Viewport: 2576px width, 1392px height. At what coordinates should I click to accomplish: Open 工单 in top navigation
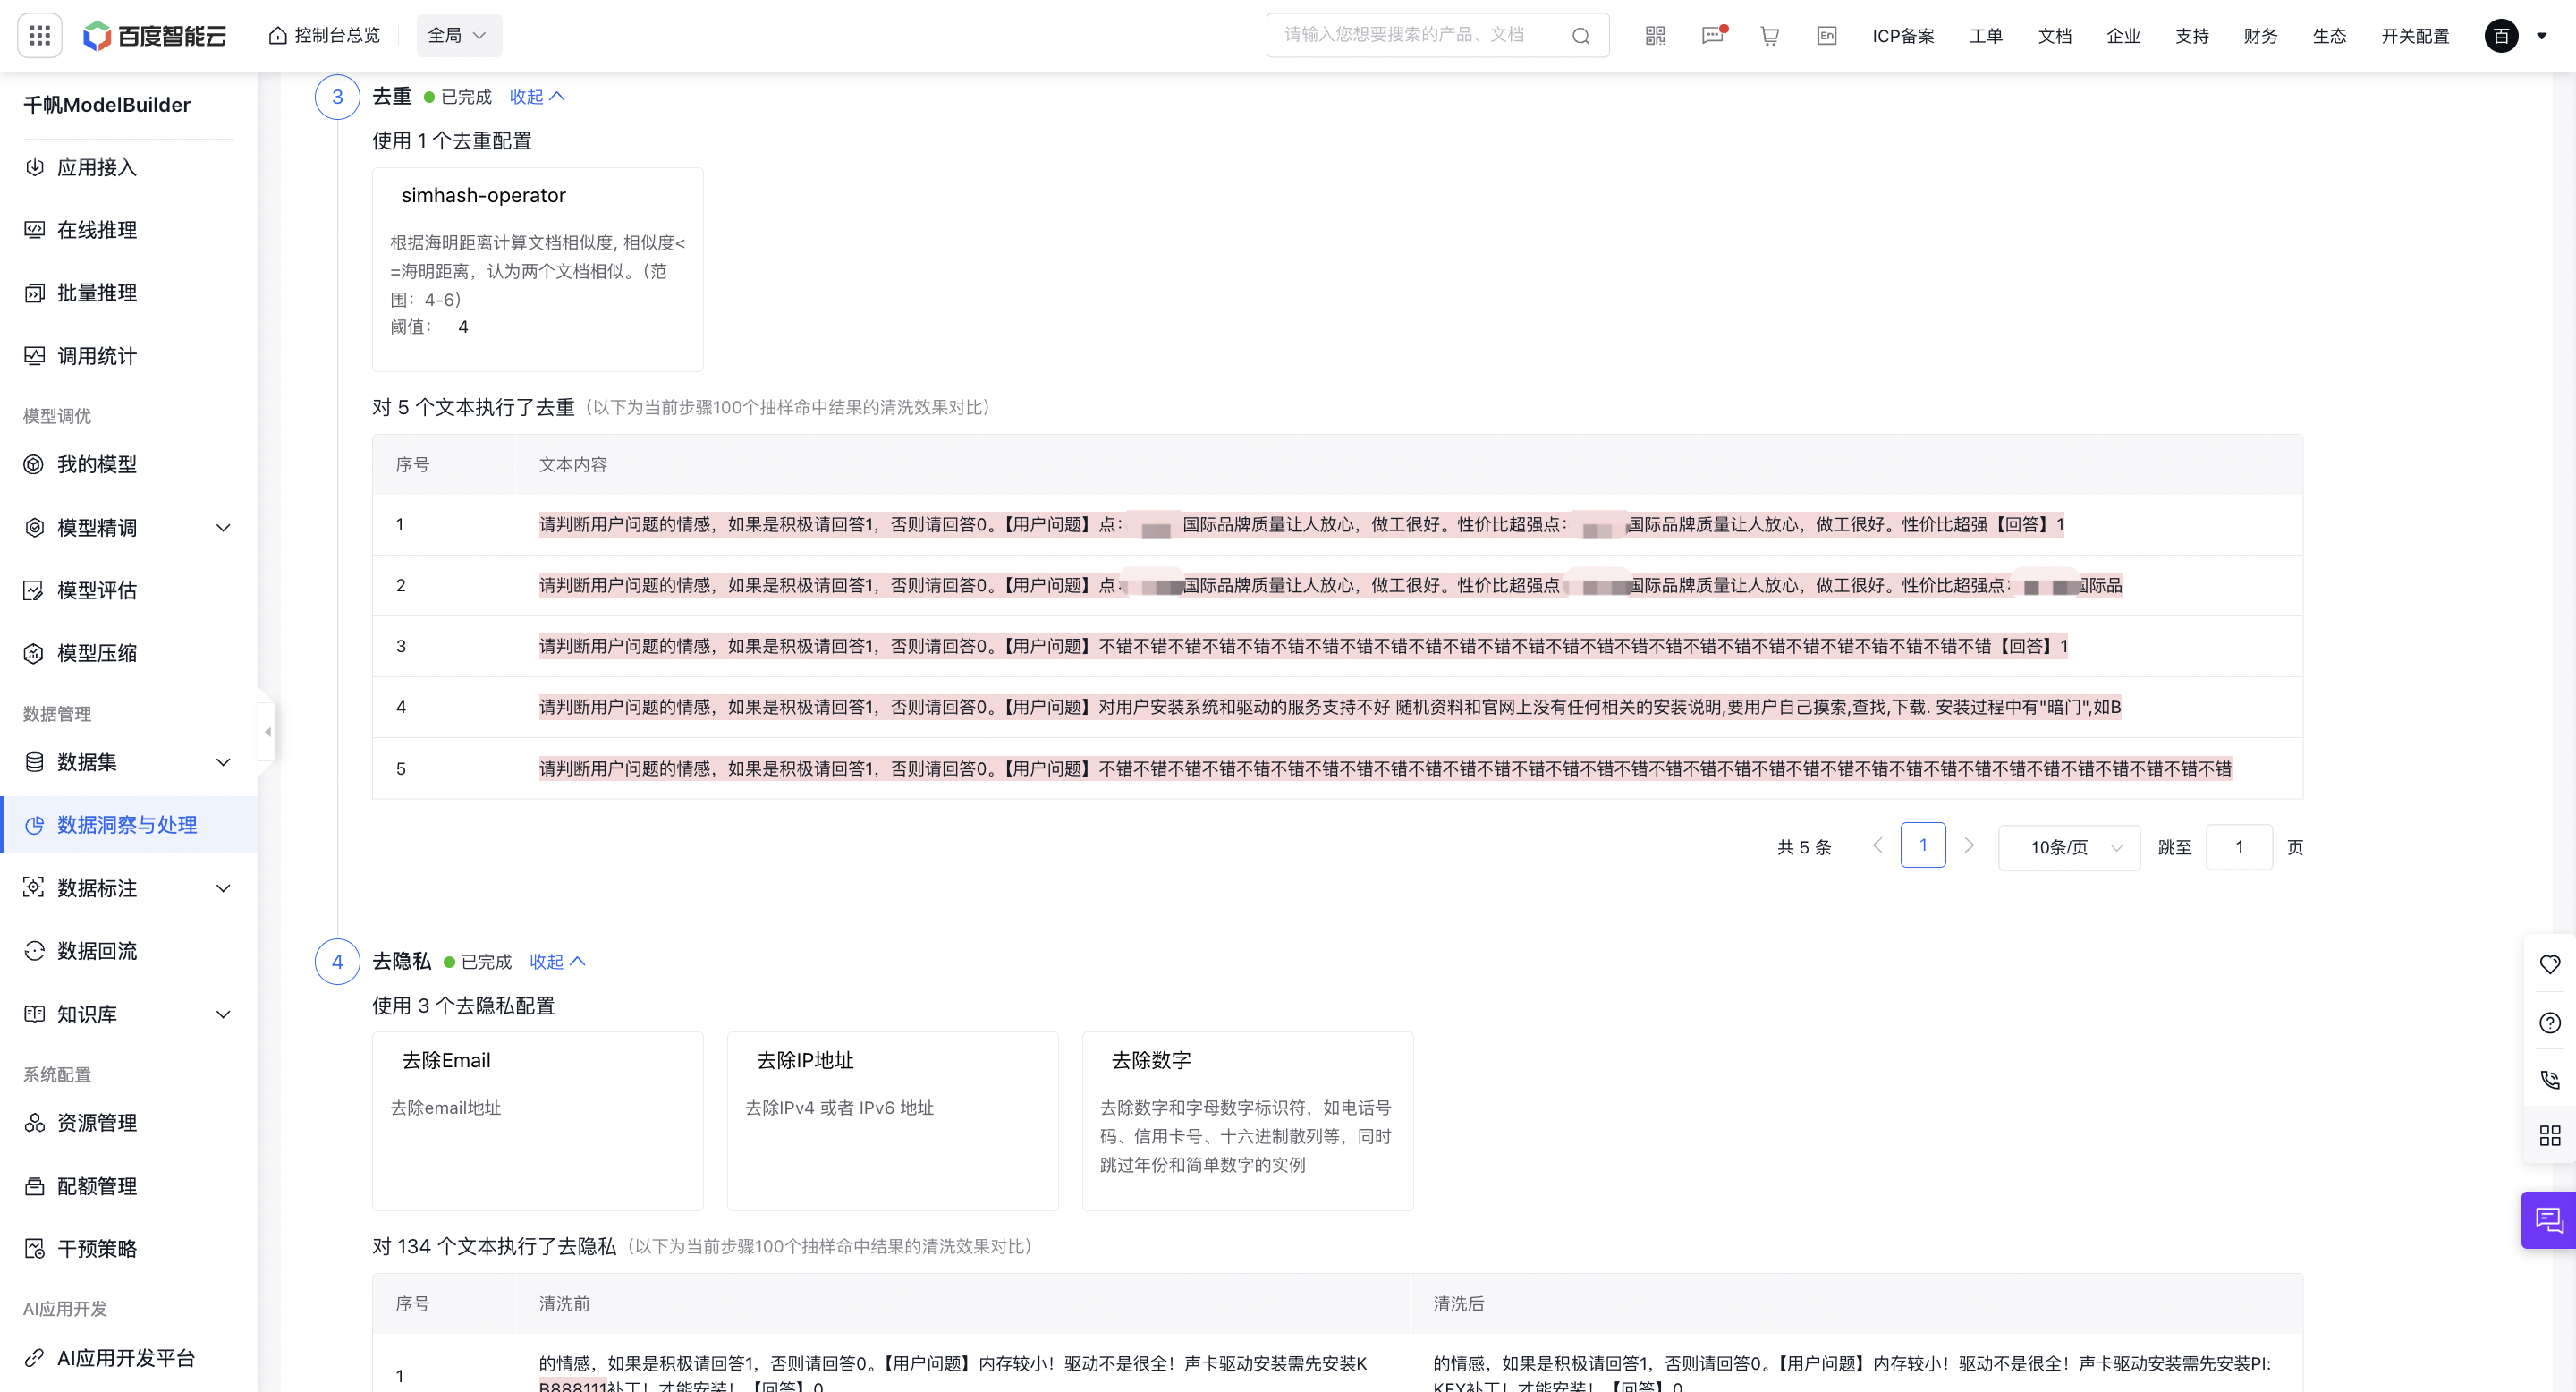click(x=1986, y=36)
